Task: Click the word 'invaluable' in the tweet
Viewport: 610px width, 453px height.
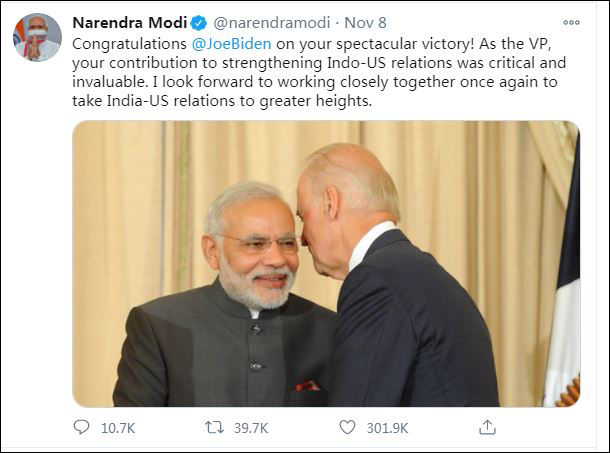Action: coord(110,83)
